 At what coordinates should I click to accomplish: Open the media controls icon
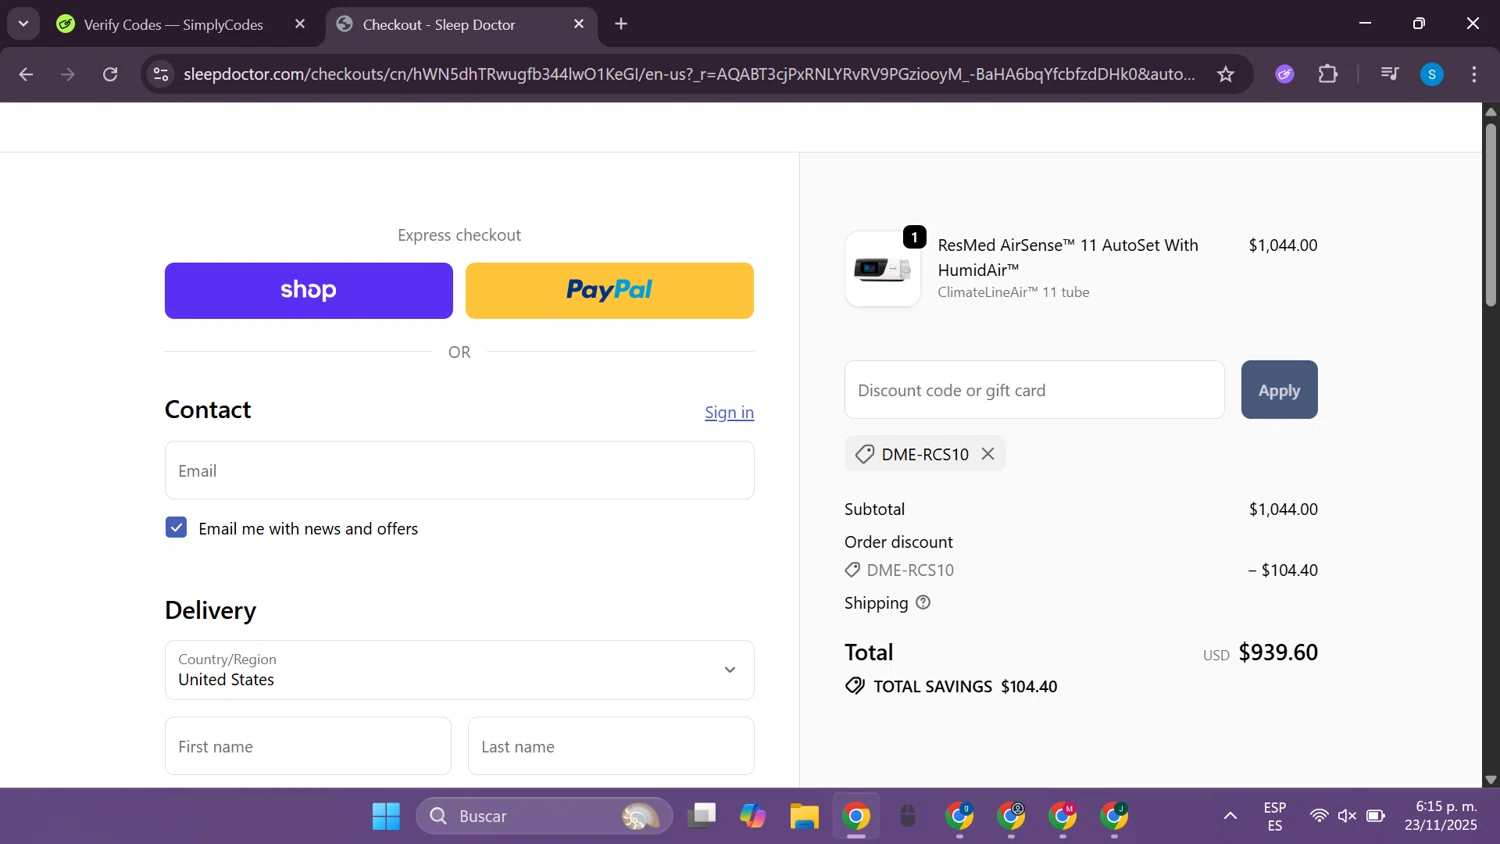tap(1390, 74)
